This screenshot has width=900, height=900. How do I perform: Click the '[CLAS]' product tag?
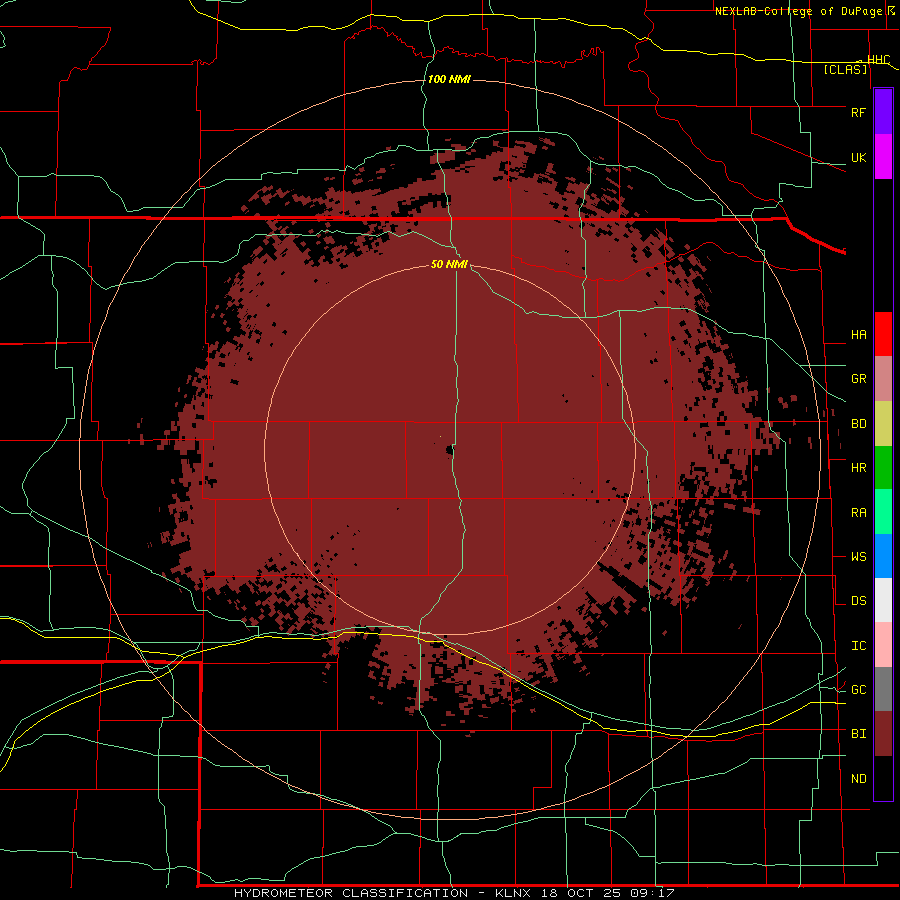pyautogui.click(x=845, y=69)
